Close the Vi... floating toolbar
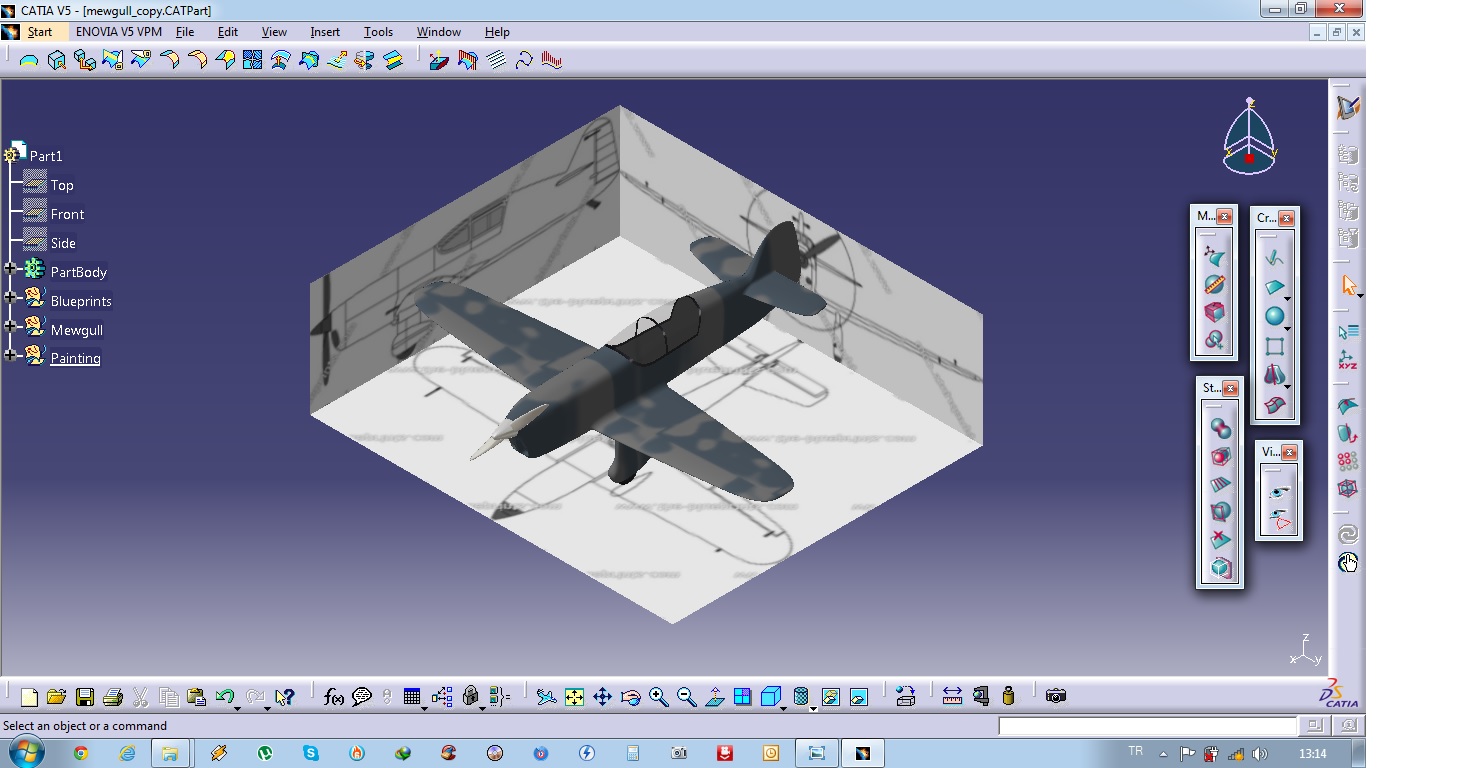Screen dimensions: 1465x768 pos(1289,452)
